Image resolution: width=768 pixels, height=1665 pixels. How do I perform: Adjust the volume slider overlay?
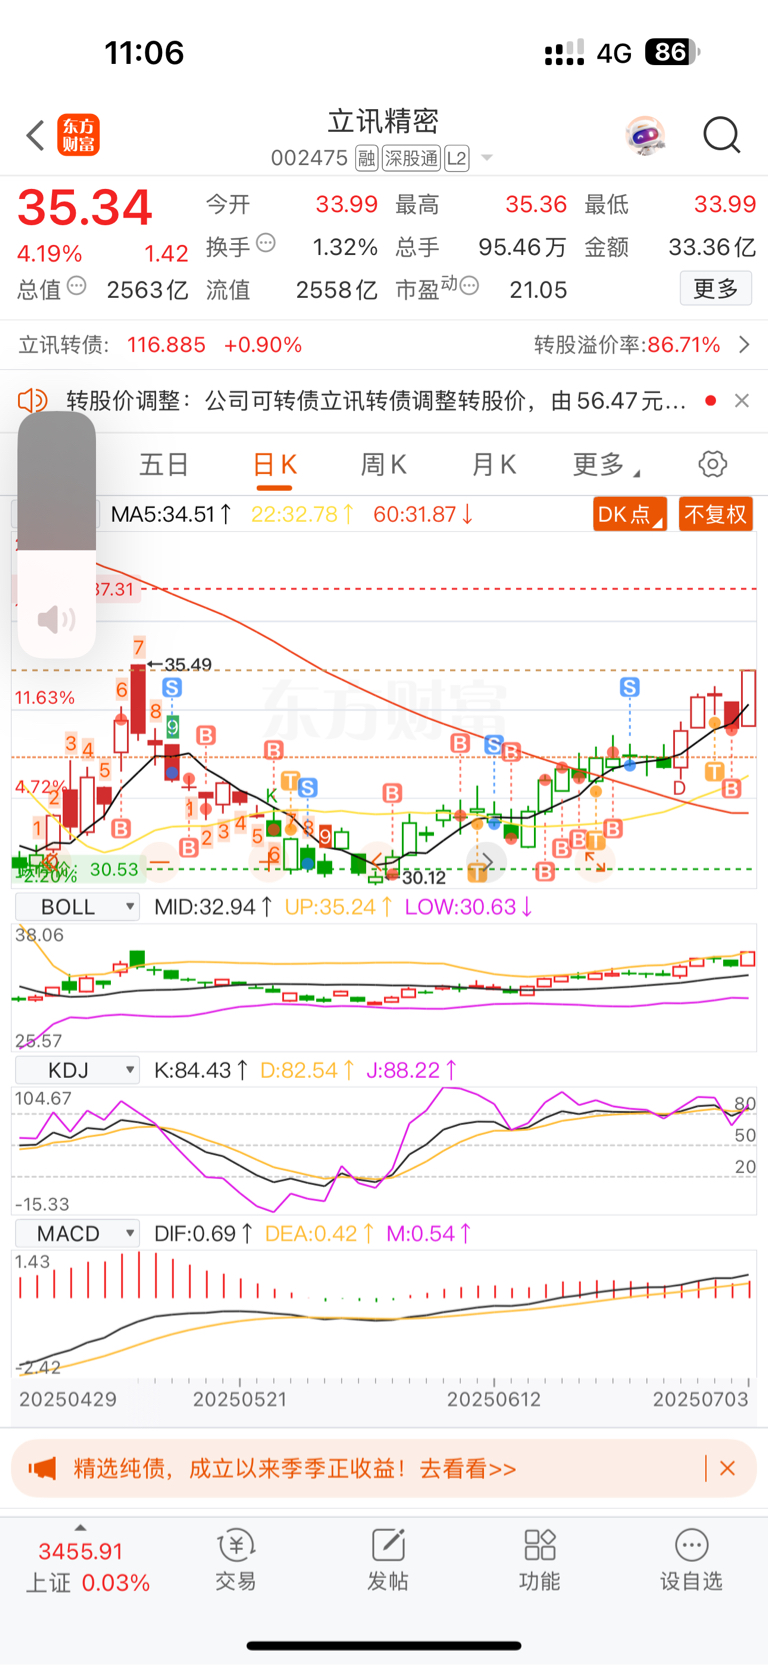click(x=57, y=535)
